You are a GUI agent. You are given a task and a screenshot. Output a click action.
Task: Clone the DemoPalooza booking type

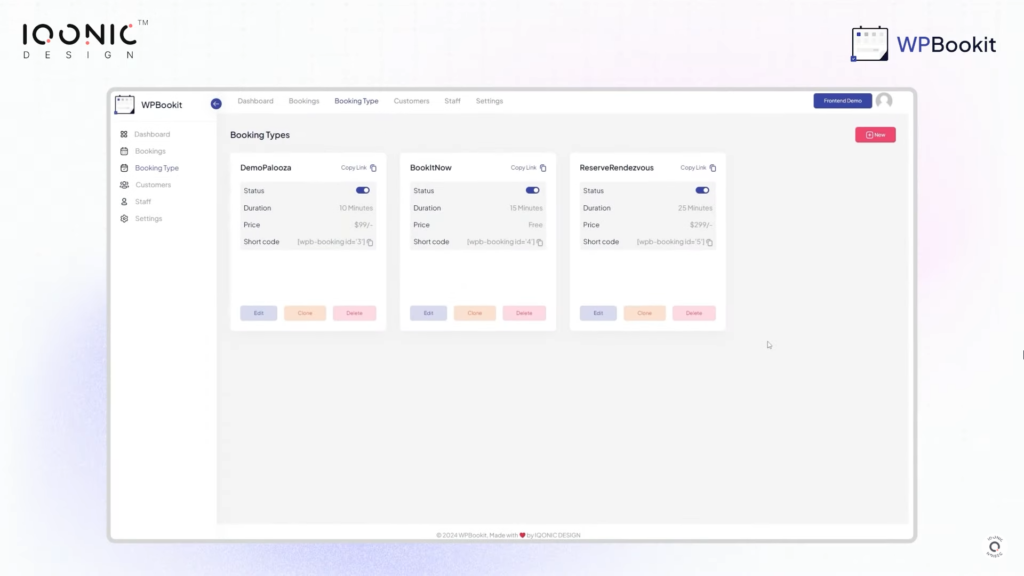305,313
